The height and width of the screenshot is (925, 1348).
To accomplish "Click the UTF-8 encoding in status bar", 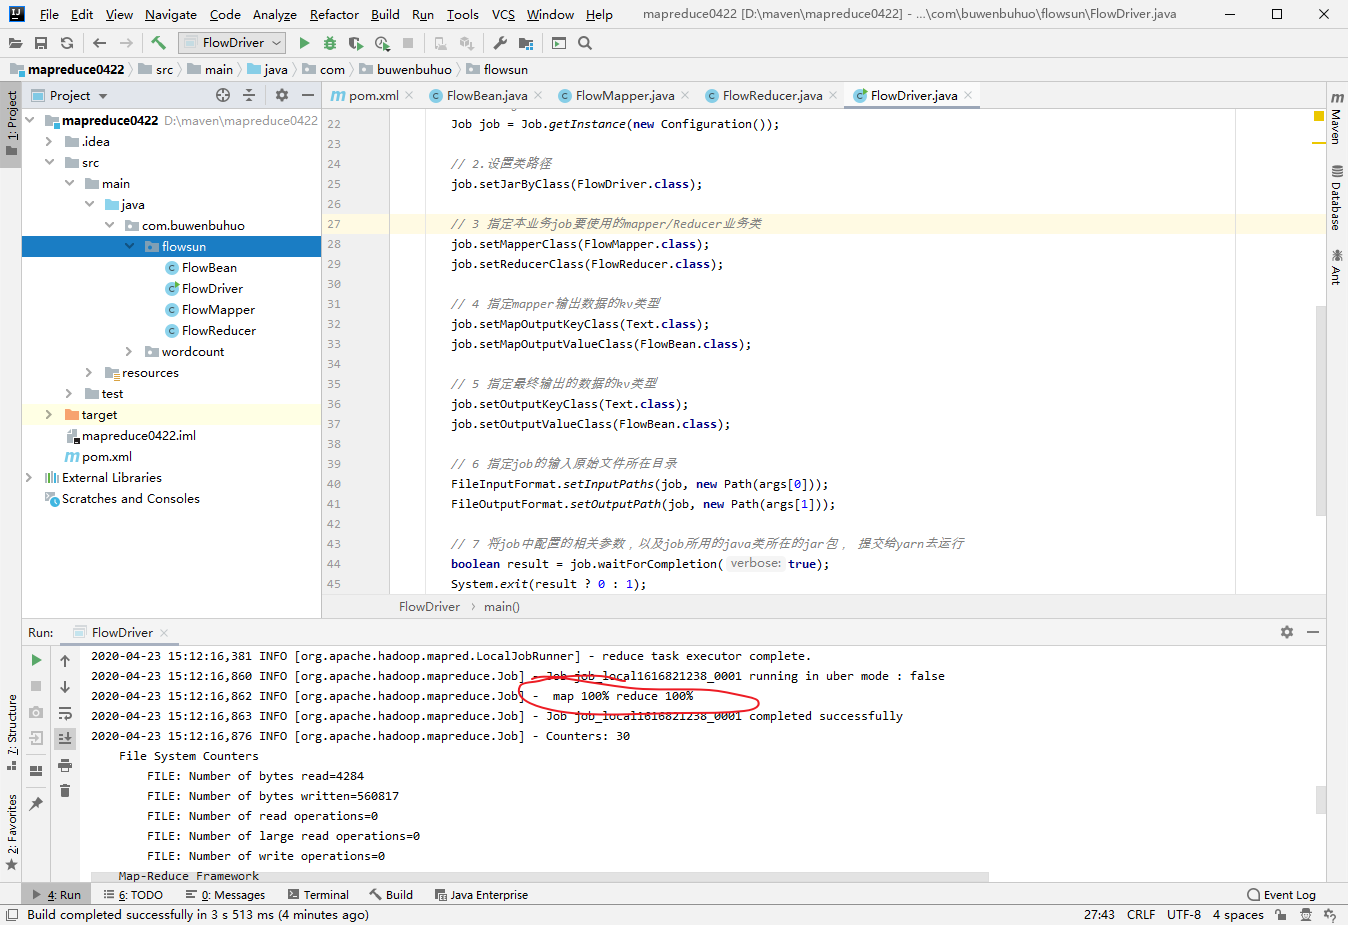I will [1184, 915].
